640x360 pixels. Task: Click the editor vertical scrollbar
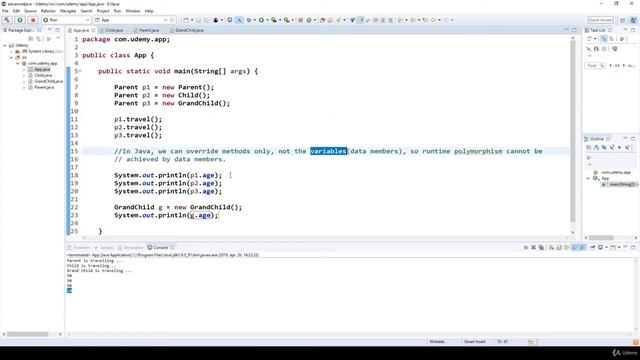[x=573, y=131]
